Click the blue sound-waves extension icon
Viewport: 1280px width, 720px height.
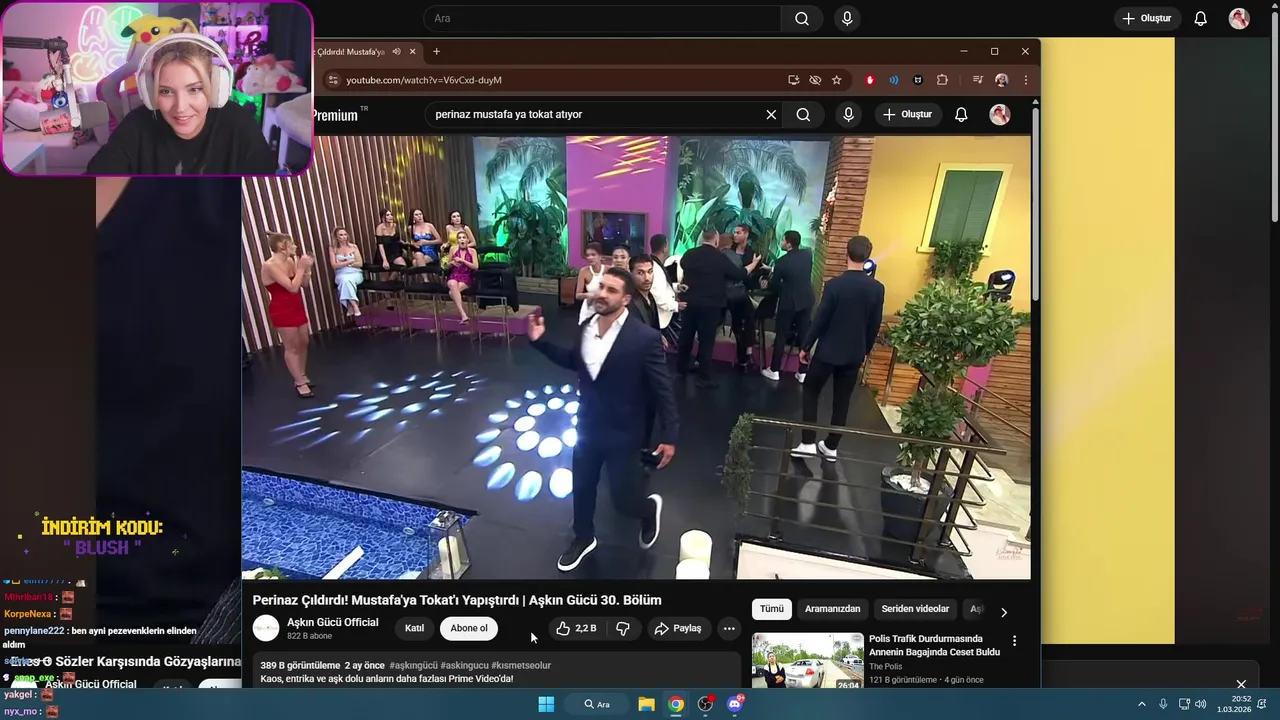pos(894,80)
